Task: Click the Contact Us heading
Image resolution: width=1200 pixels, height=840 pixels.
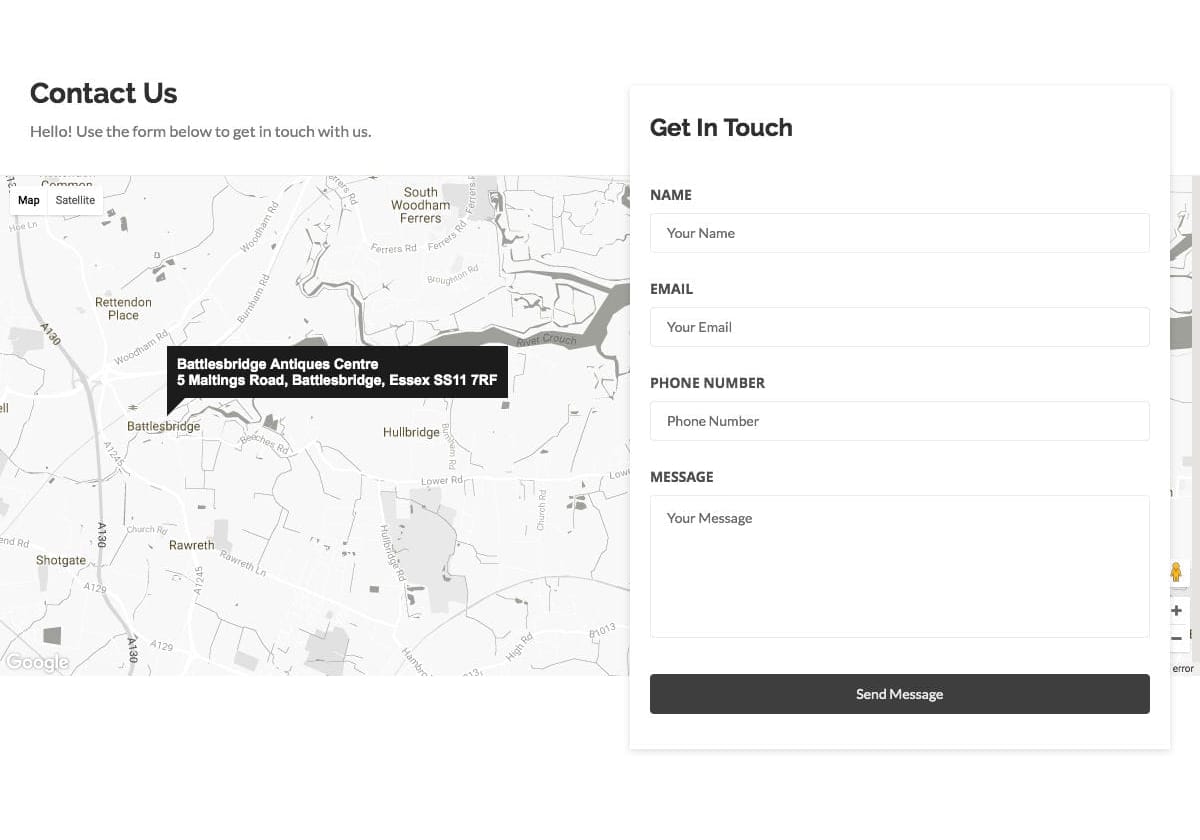Action: (104, 93)
